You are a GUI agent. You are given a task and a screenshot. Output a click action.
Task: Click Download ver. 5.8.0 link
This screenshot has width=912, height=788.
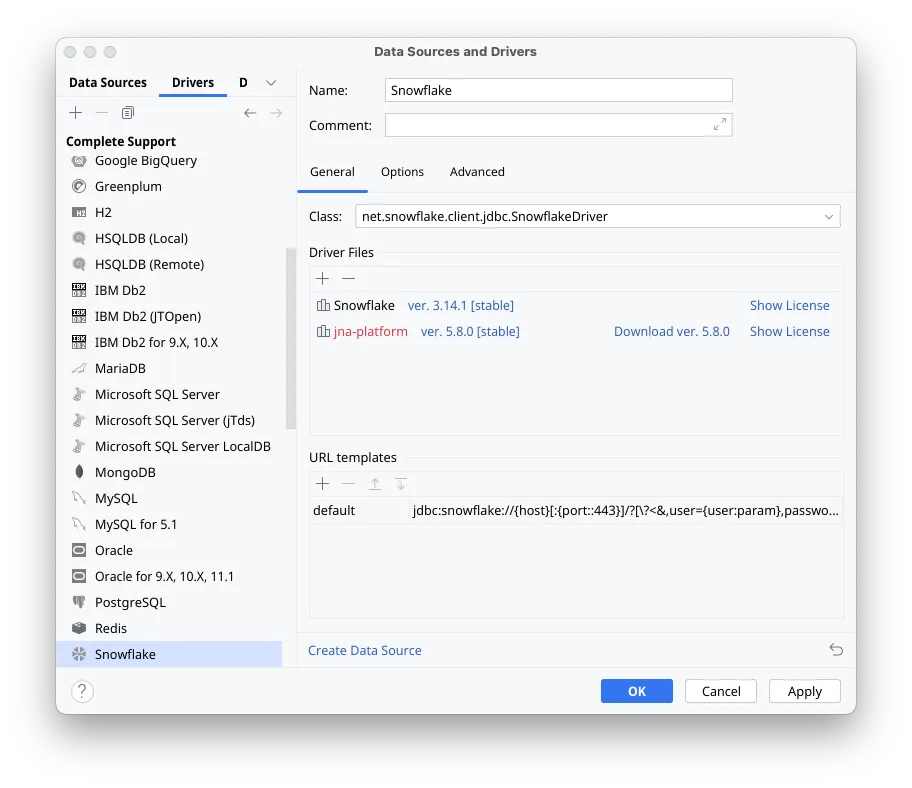[x=671, y=332]
